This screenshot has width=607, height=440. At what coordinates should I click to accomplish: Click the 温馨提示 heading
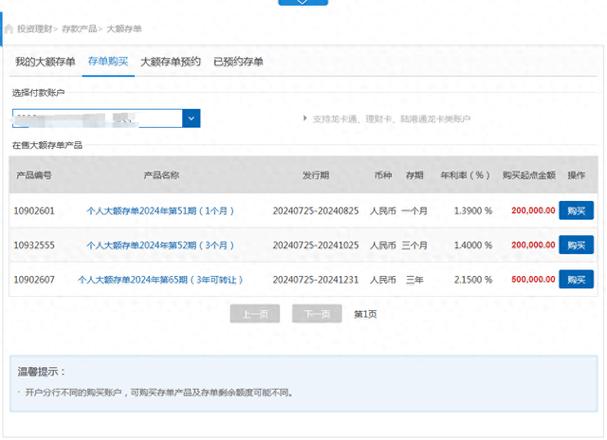click(x=41, y=372)
